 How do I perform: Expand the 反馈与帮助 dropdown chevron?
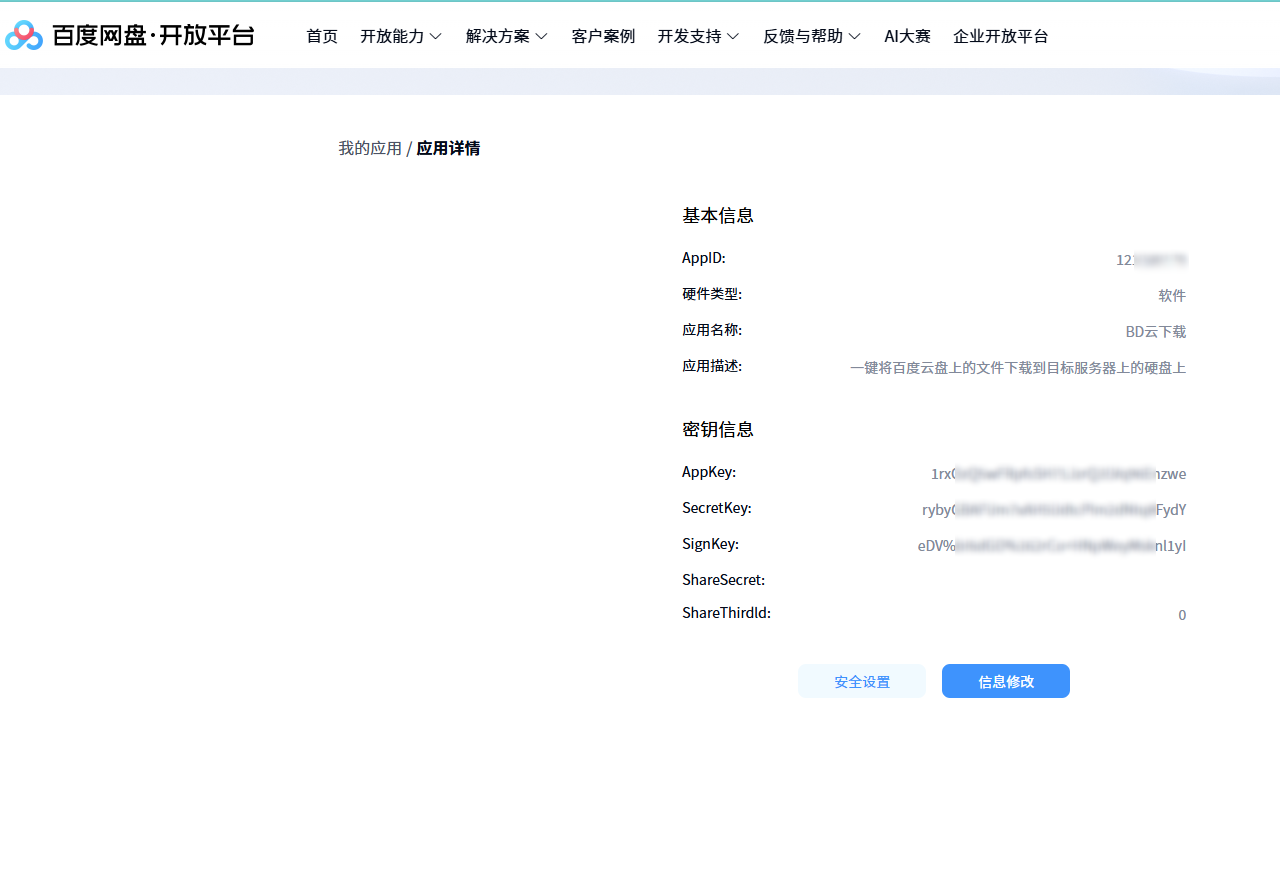point(856,37)
